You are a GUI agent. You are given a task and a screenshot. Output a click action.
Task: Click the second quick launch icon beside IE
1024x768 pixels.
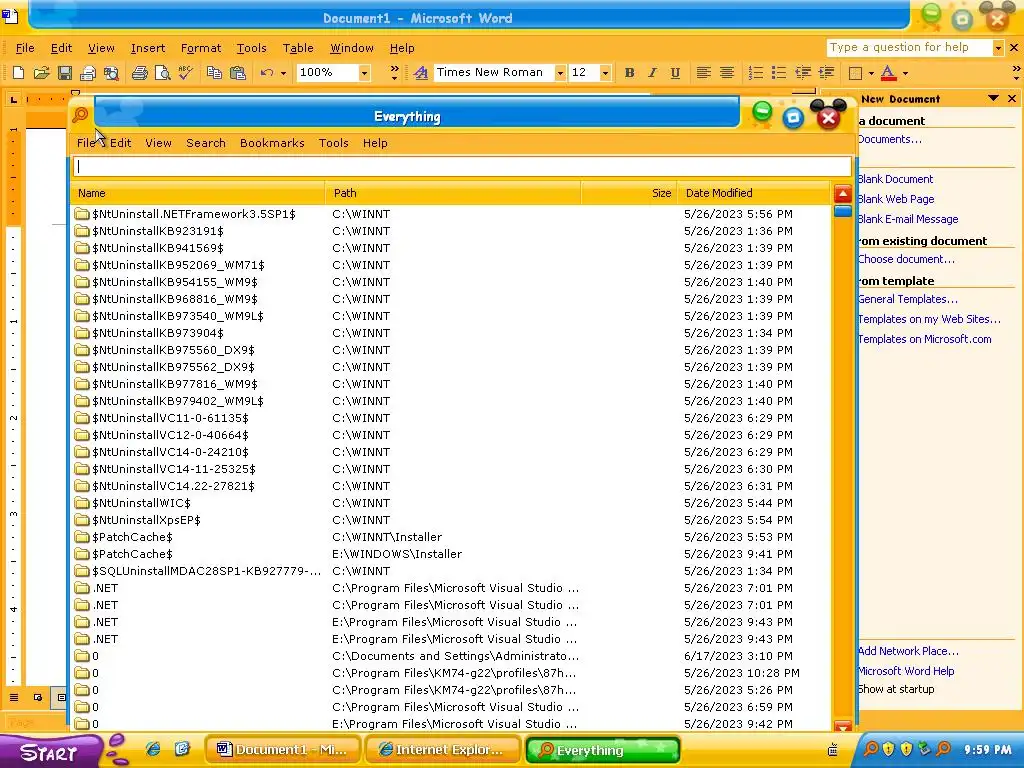pyautogui.click(x=182, y=749)
